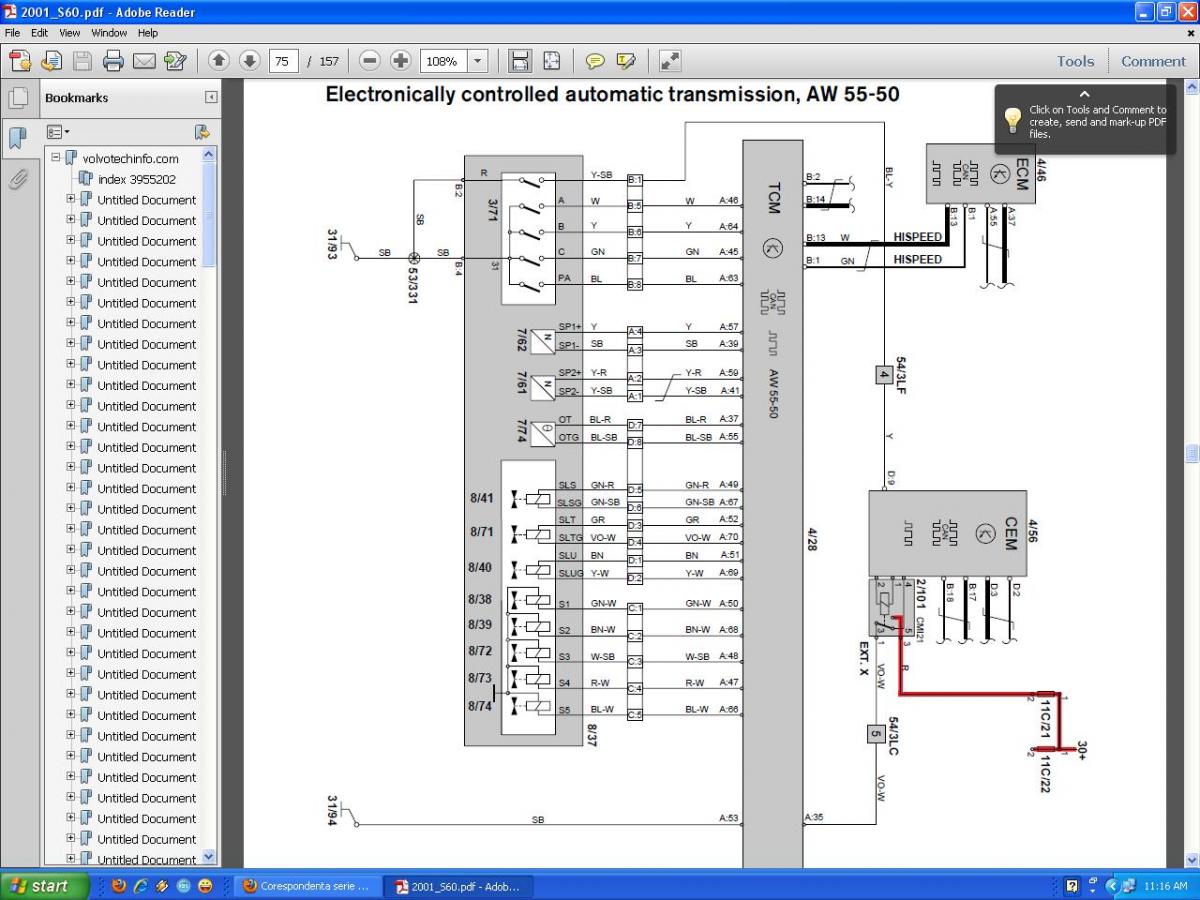Go to previous page with up arrow
The image size is (1200, 900).
[x=219, y=61]
